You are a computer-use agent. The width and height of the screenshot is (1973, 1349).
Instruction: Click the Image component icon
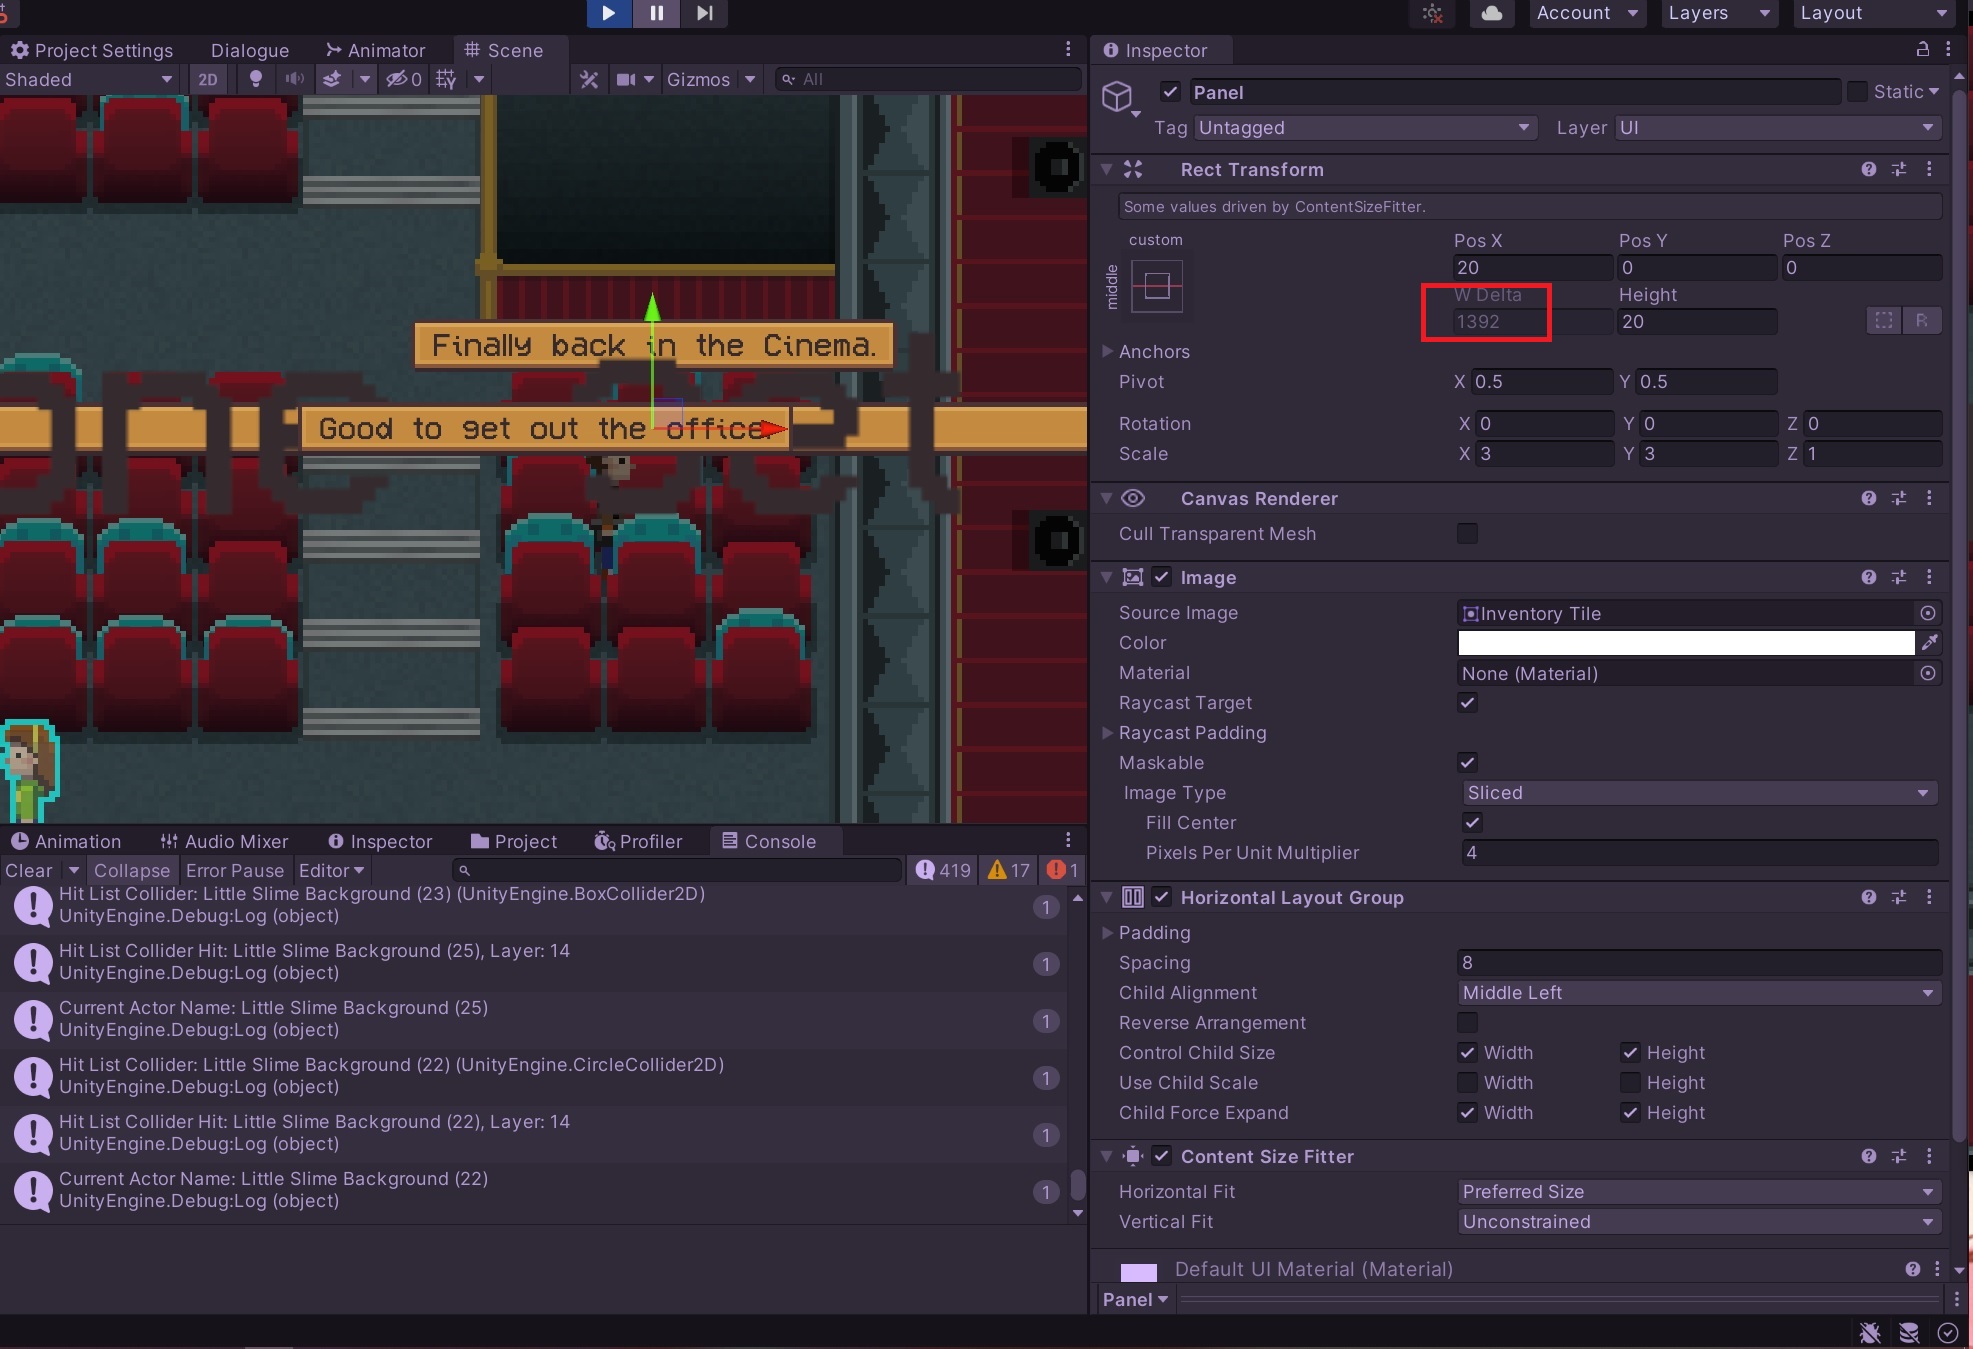(1135, 577)
